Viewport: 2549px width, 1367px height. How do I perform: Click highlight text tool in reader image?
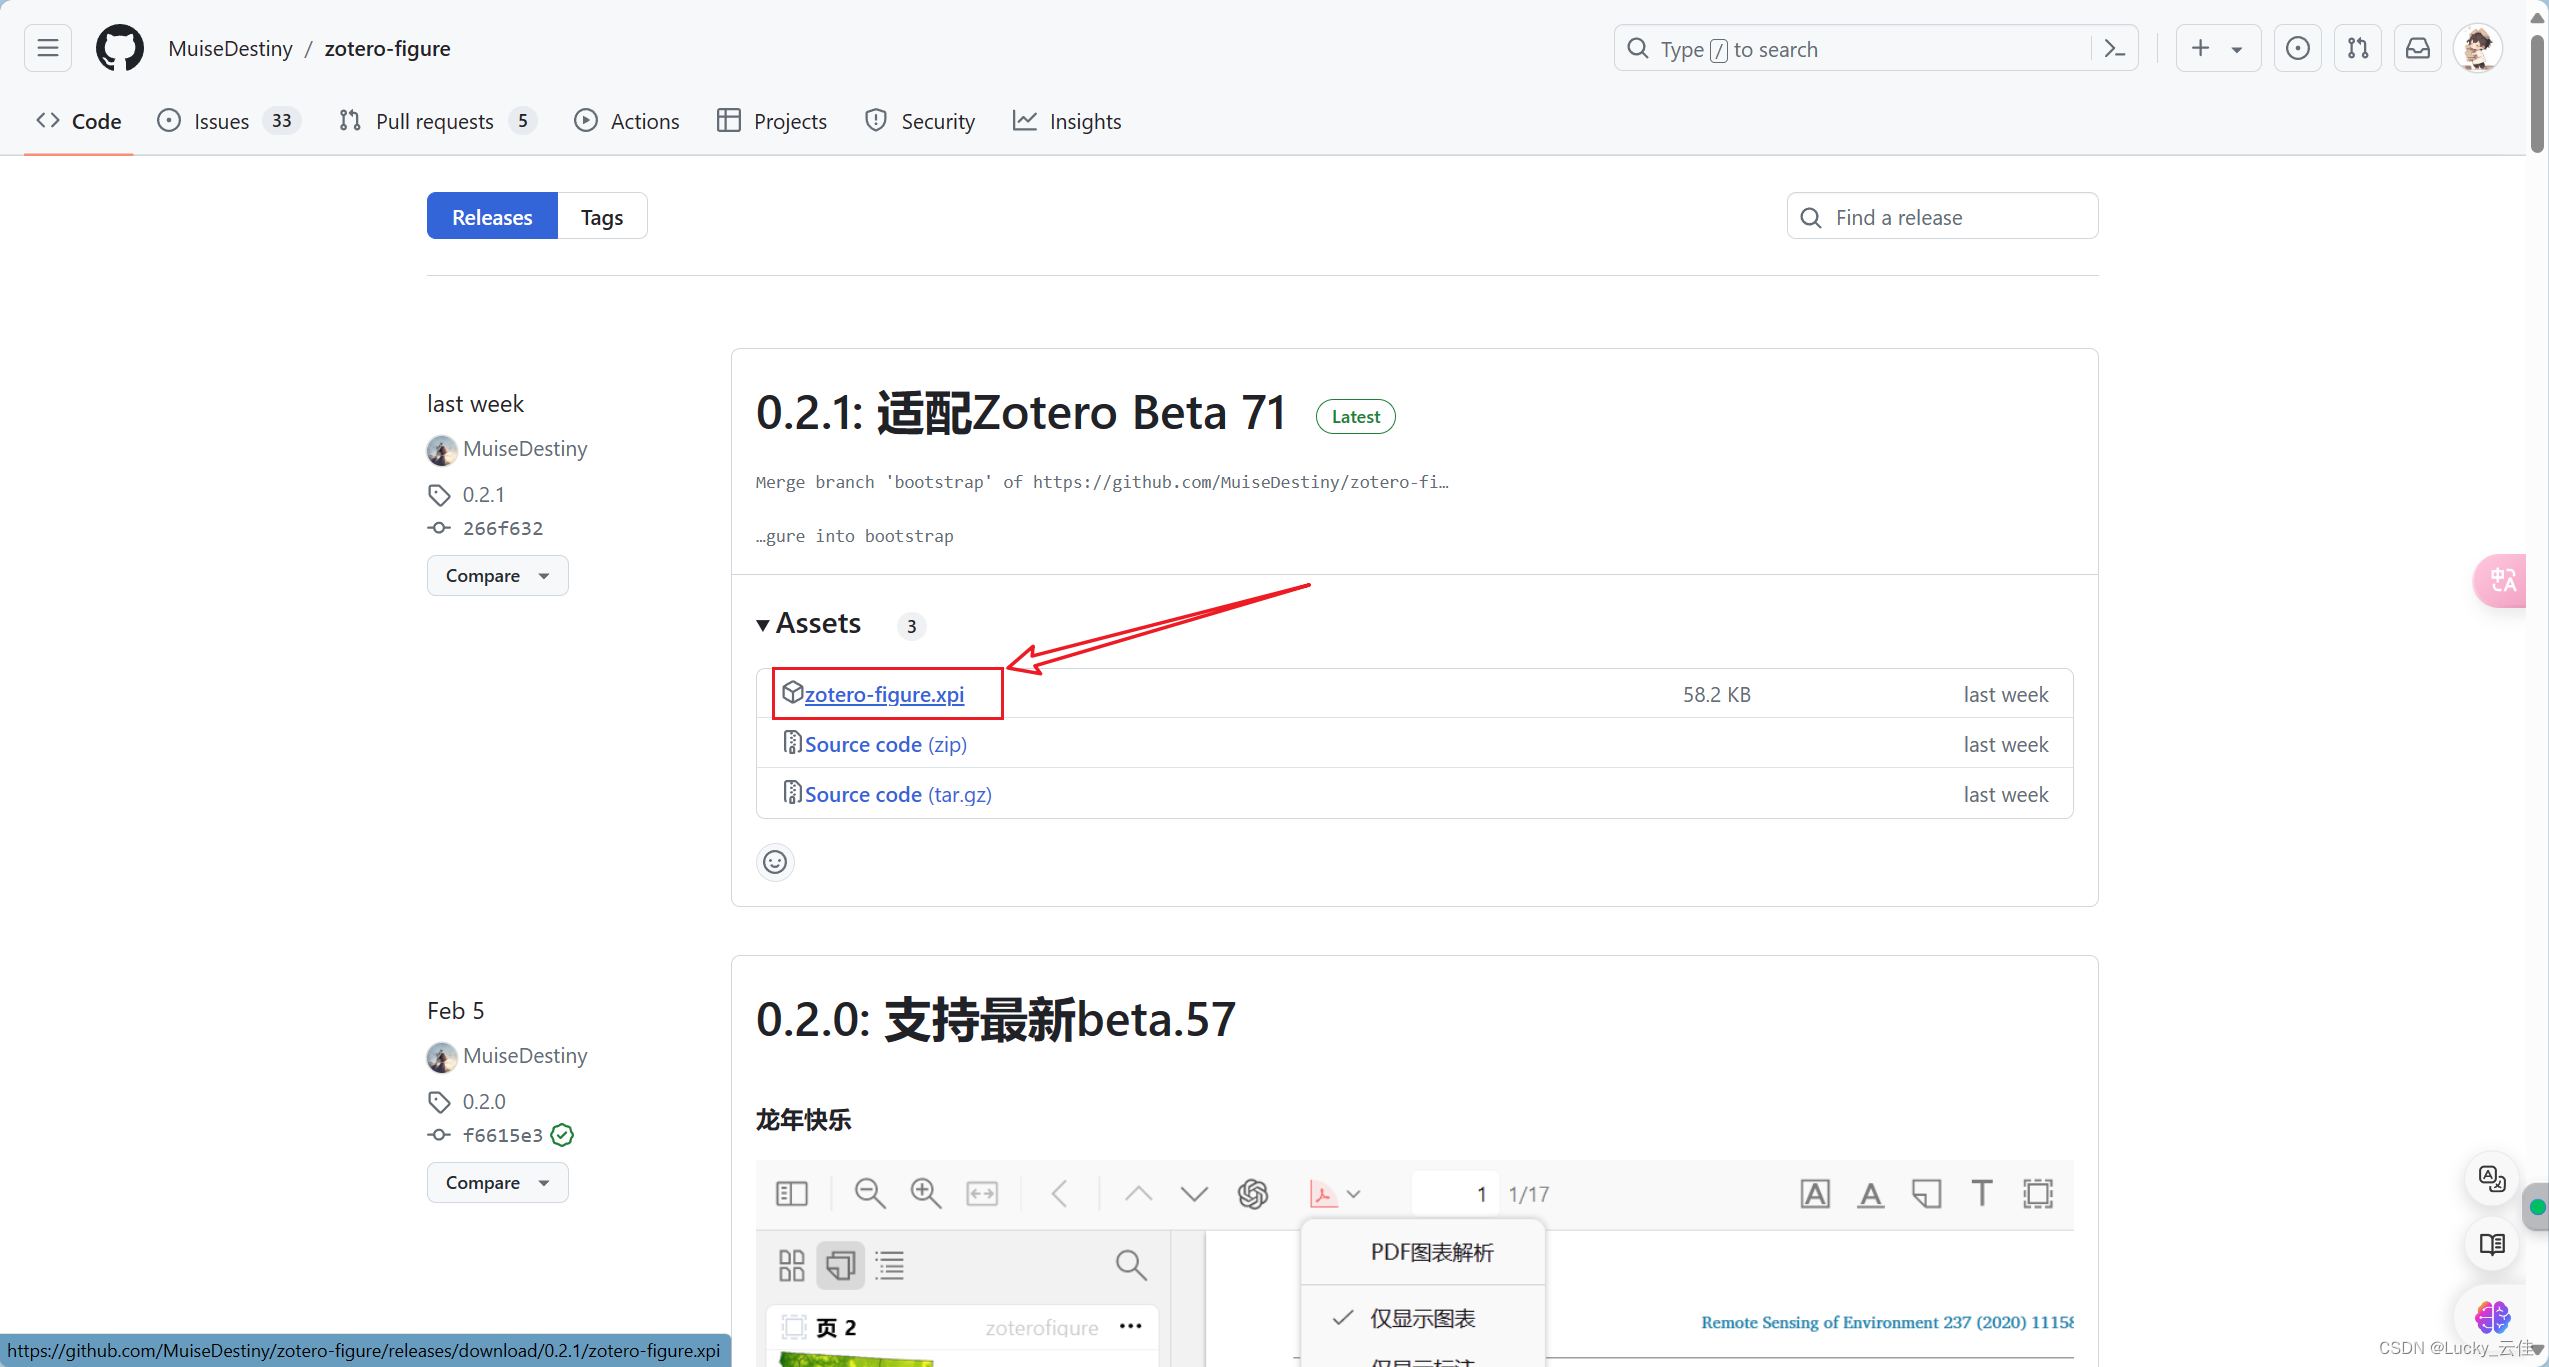[1814, 1193]
